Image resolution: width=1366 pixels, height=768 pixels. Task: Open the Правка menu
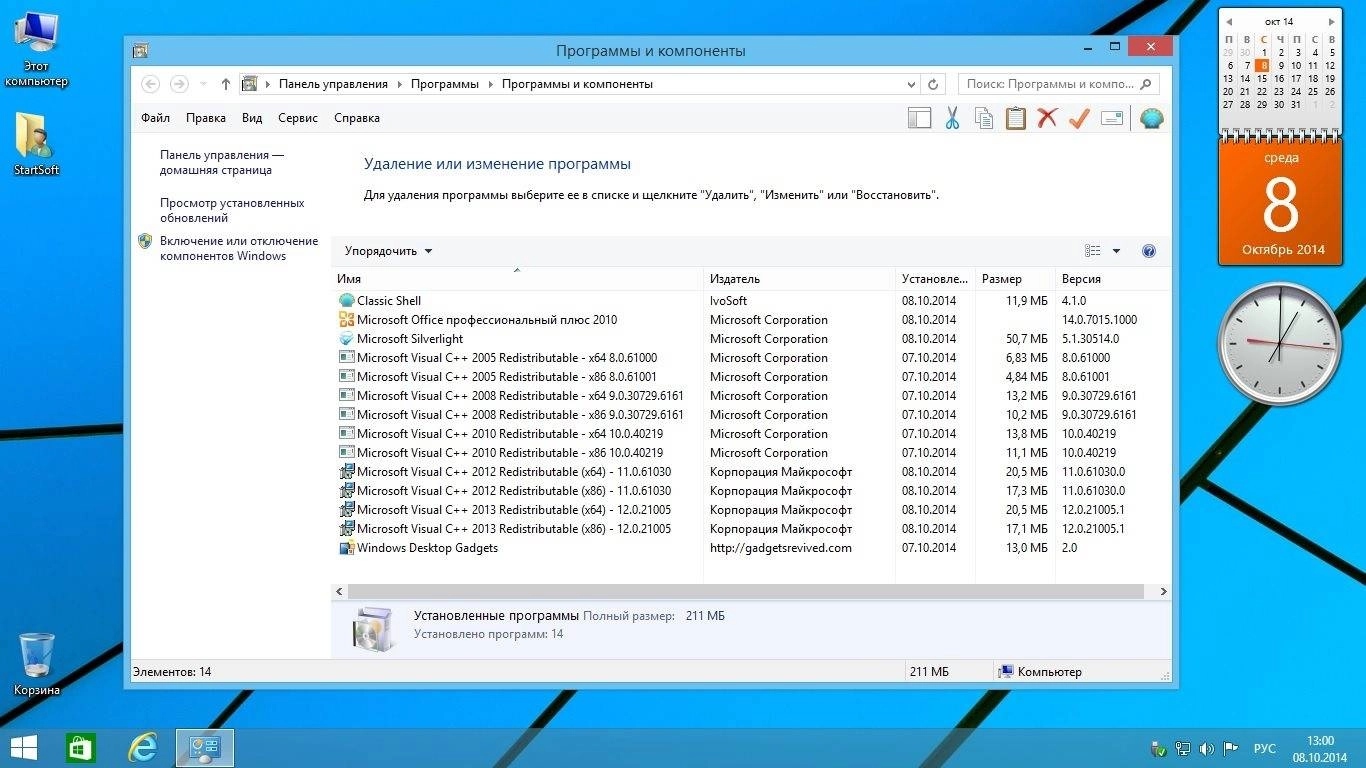[x=205, y=118]
